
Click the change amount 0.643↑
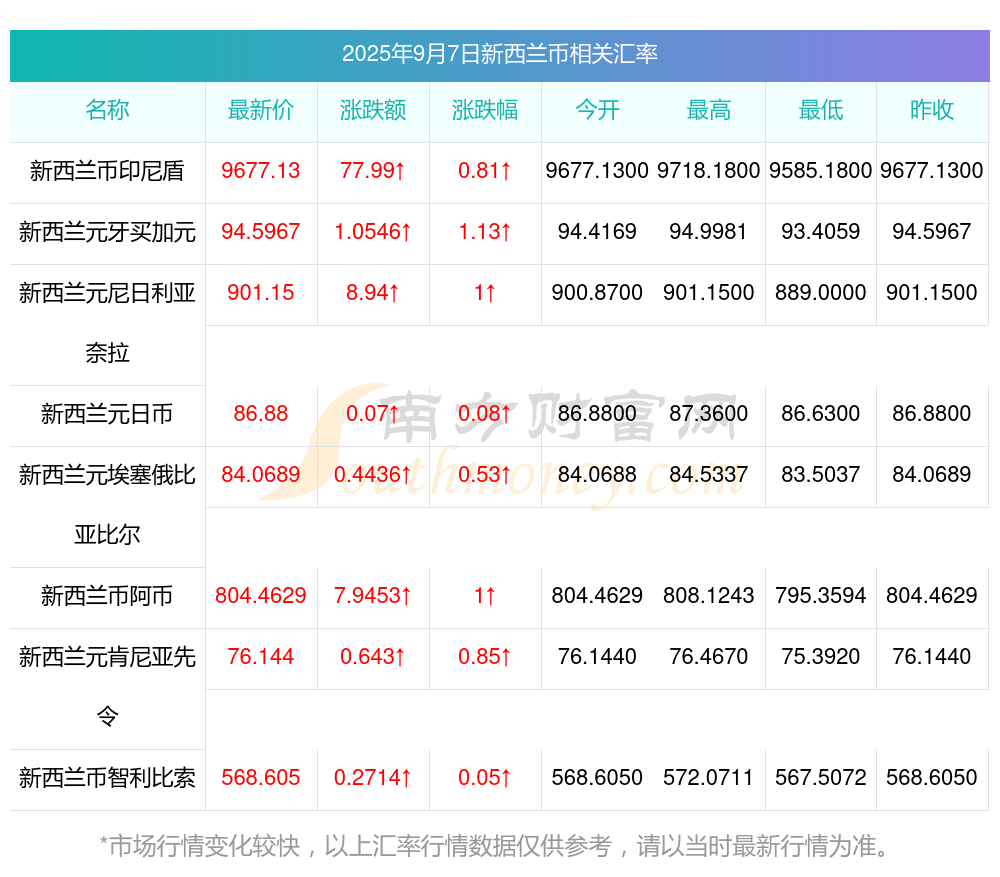(x=373, y=656)
